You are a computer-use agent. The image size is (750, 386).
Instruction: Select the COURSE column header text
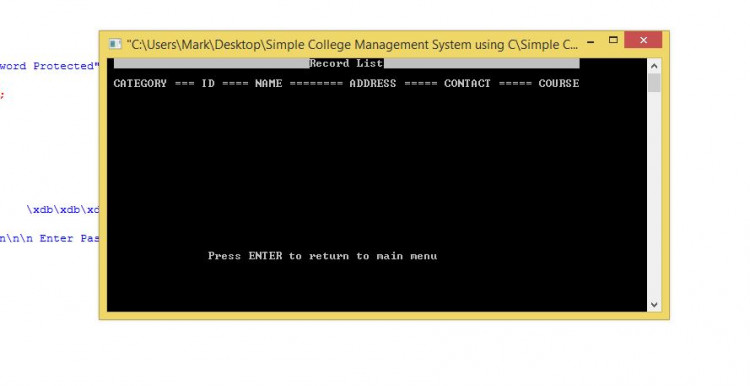[559, 83]
